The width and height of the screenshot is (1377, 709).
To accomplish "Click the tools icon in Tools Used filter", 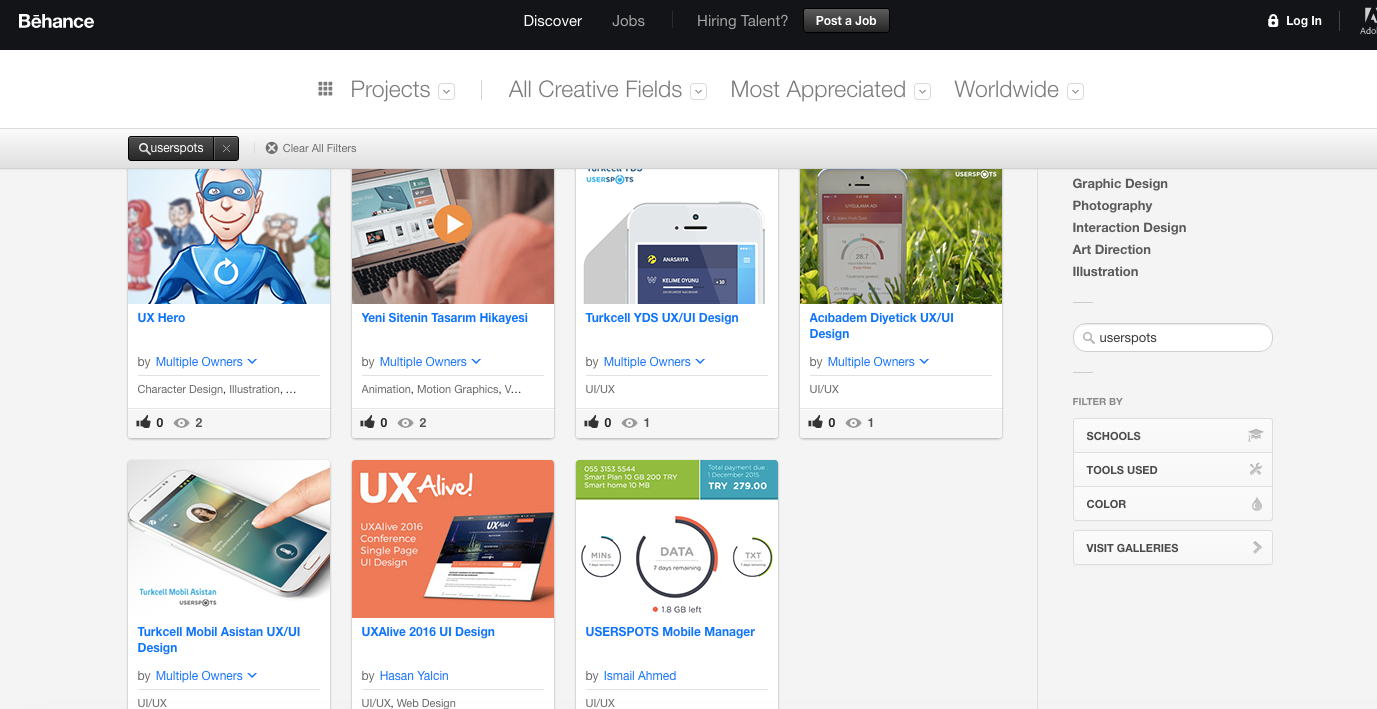I will (1256, 470).
